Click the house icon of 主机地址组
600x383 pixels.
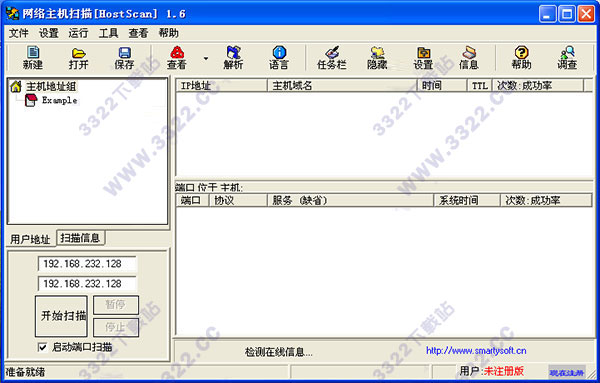16,86
